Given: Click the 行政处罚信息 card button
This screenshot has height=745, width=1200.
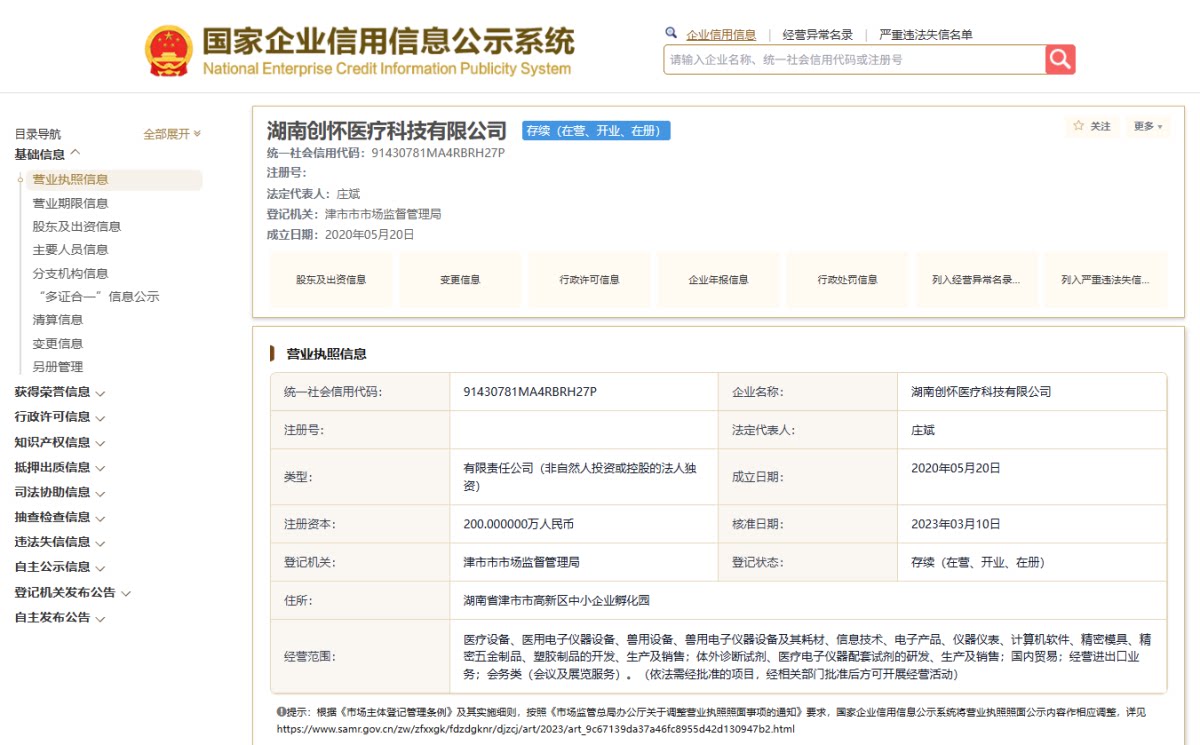Looking at the screenshot, I should coord(847,280).
